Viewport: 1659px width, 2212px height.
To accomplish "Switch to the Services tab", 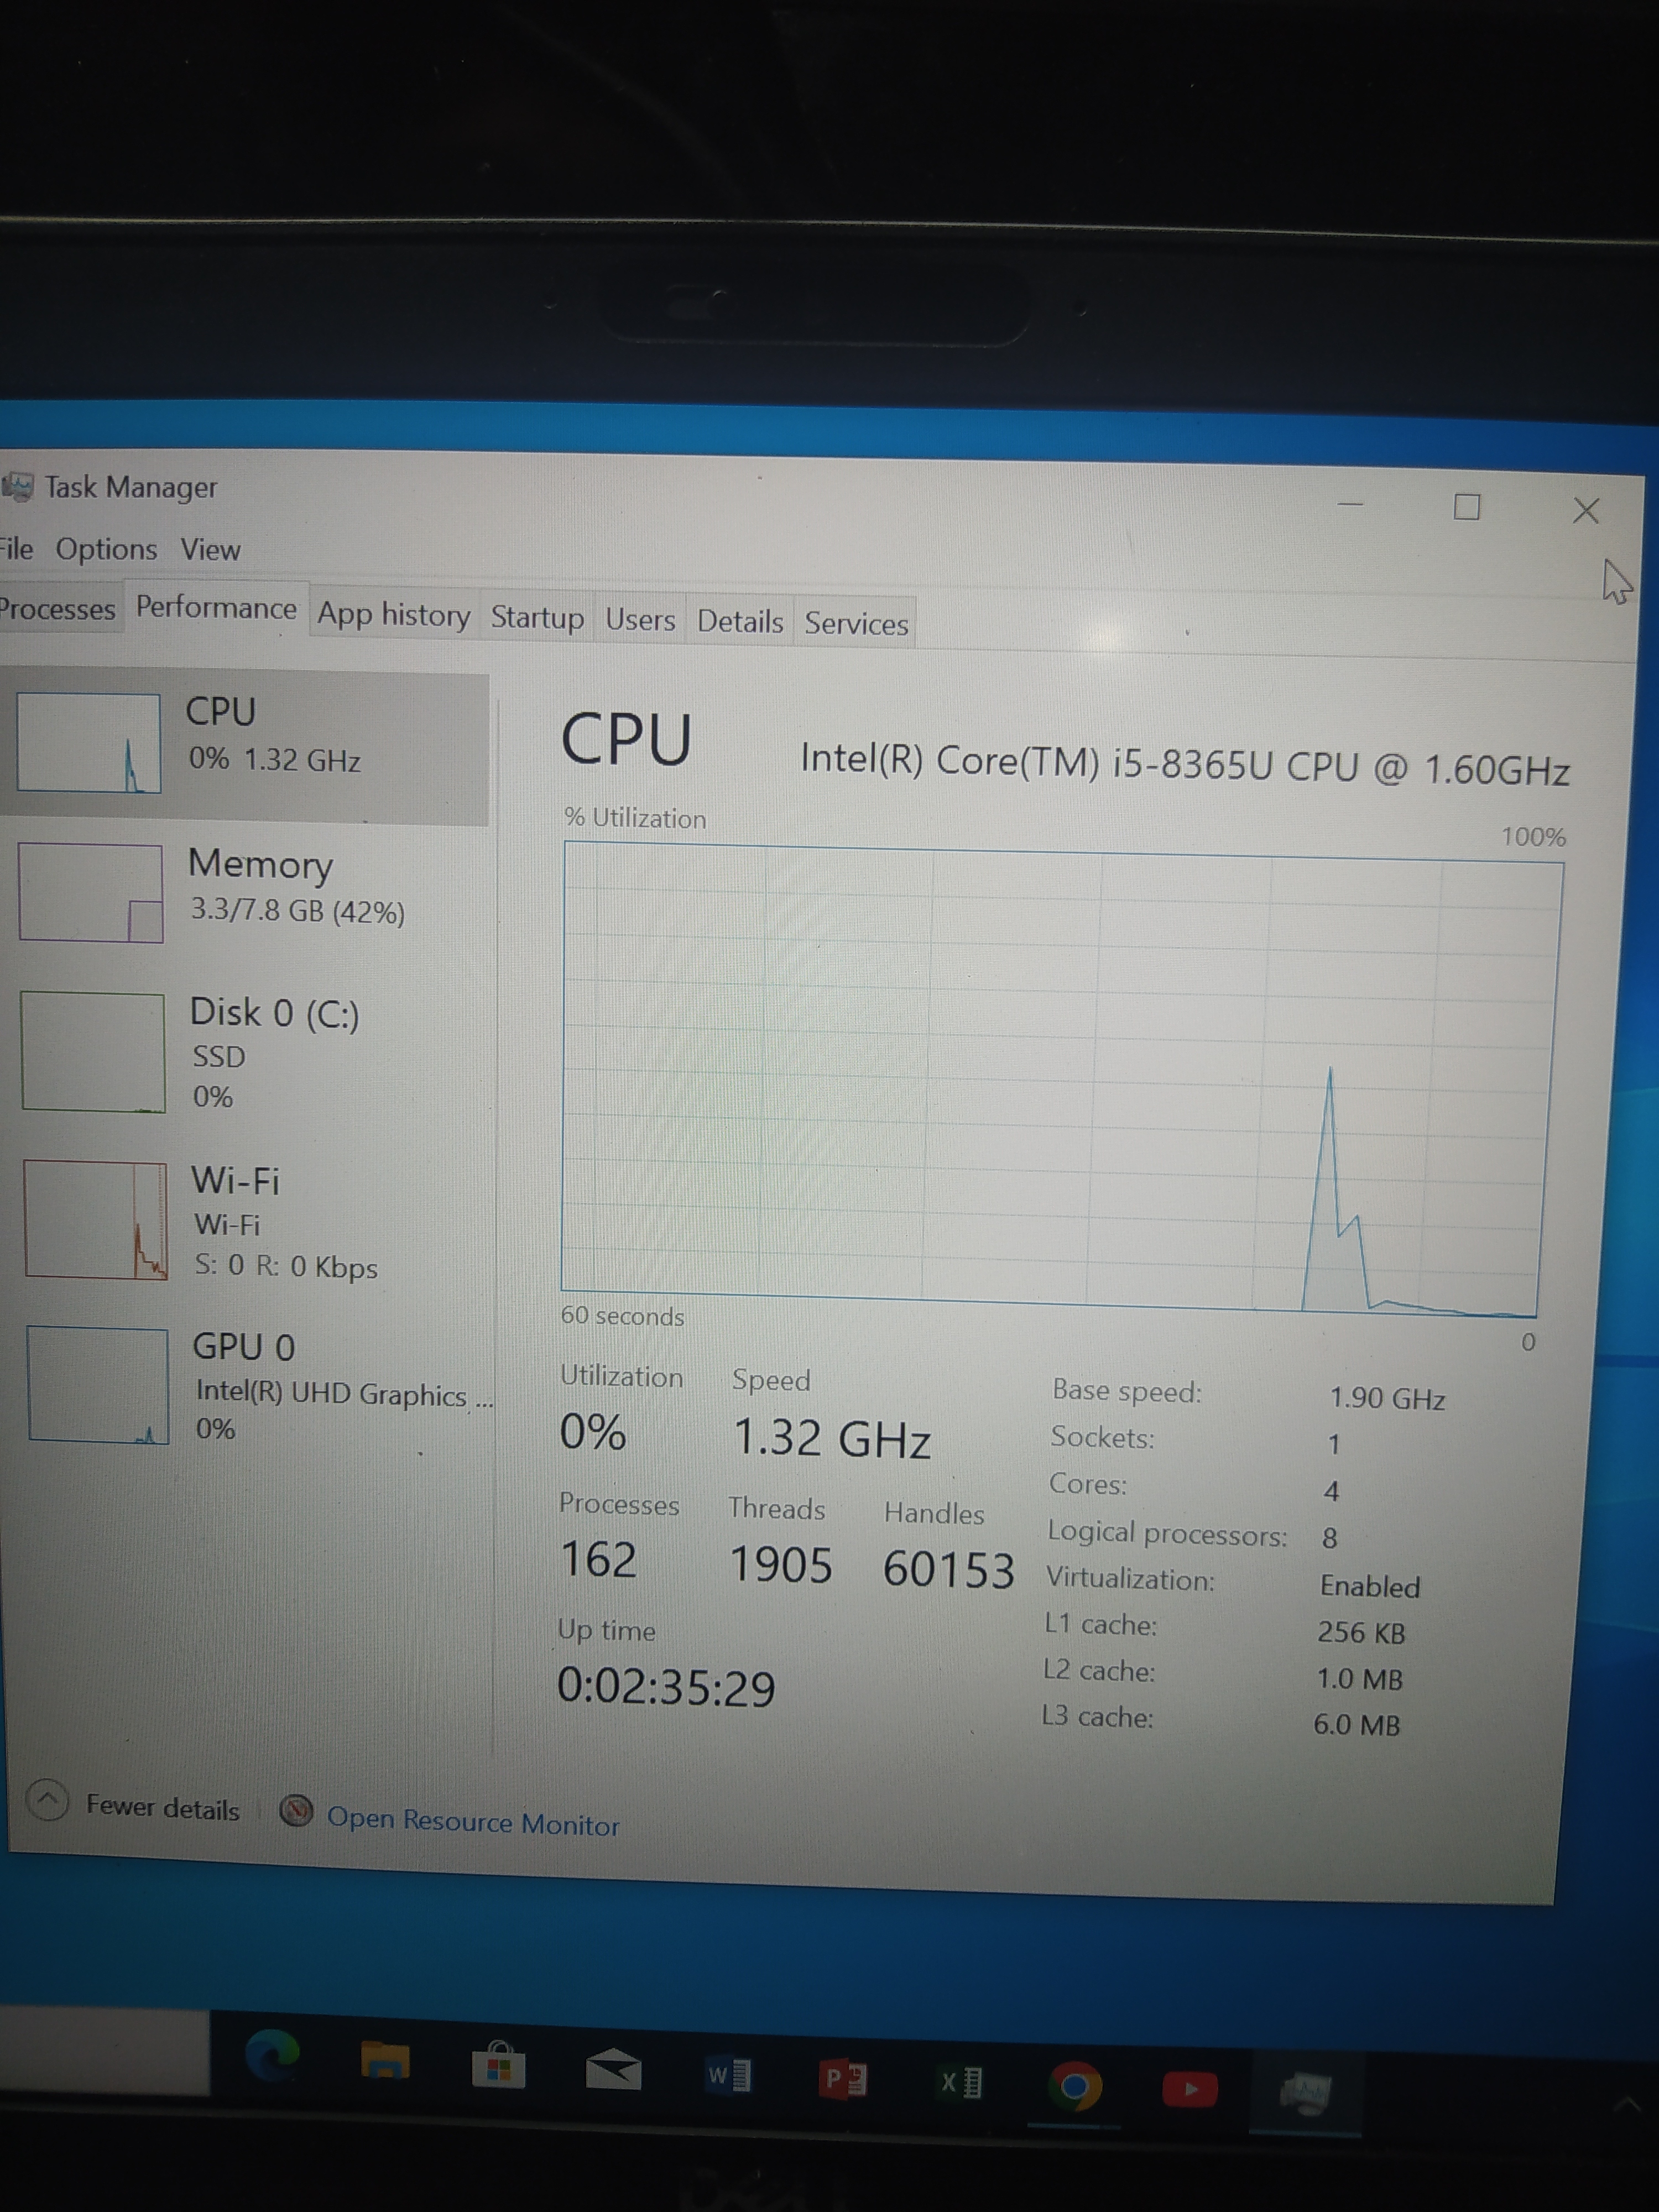I will 856,623.
